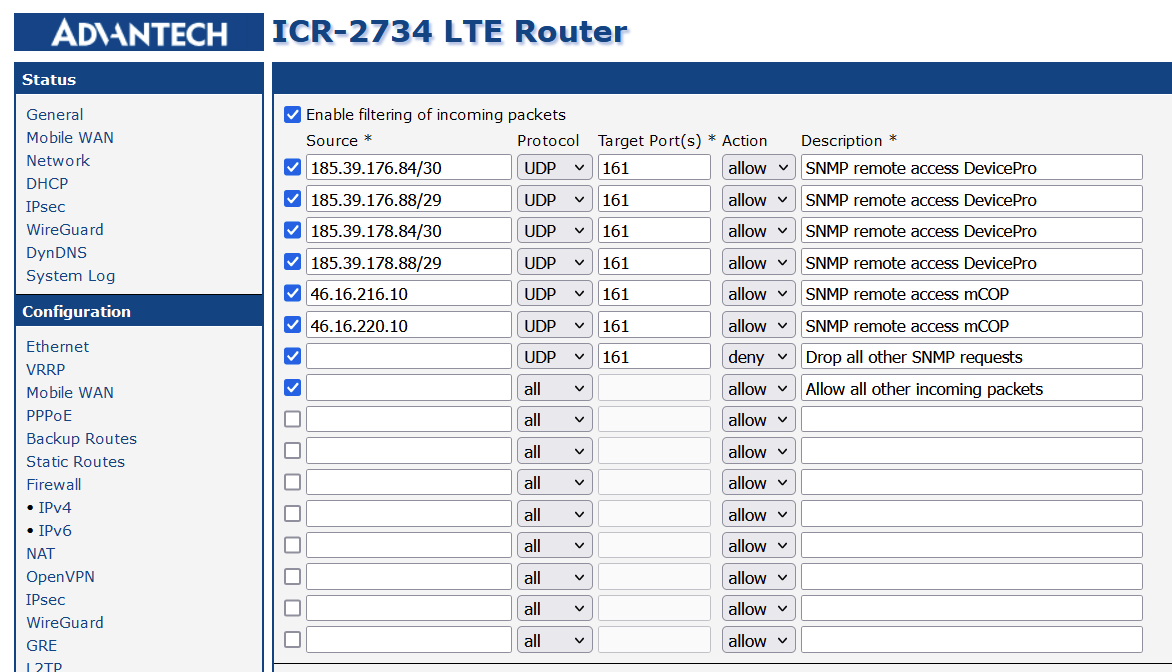Screen dimensions: 1172x672
Task: Open Protocol dropdown for Drop all other SNMP requests
Action: point(554,357)
